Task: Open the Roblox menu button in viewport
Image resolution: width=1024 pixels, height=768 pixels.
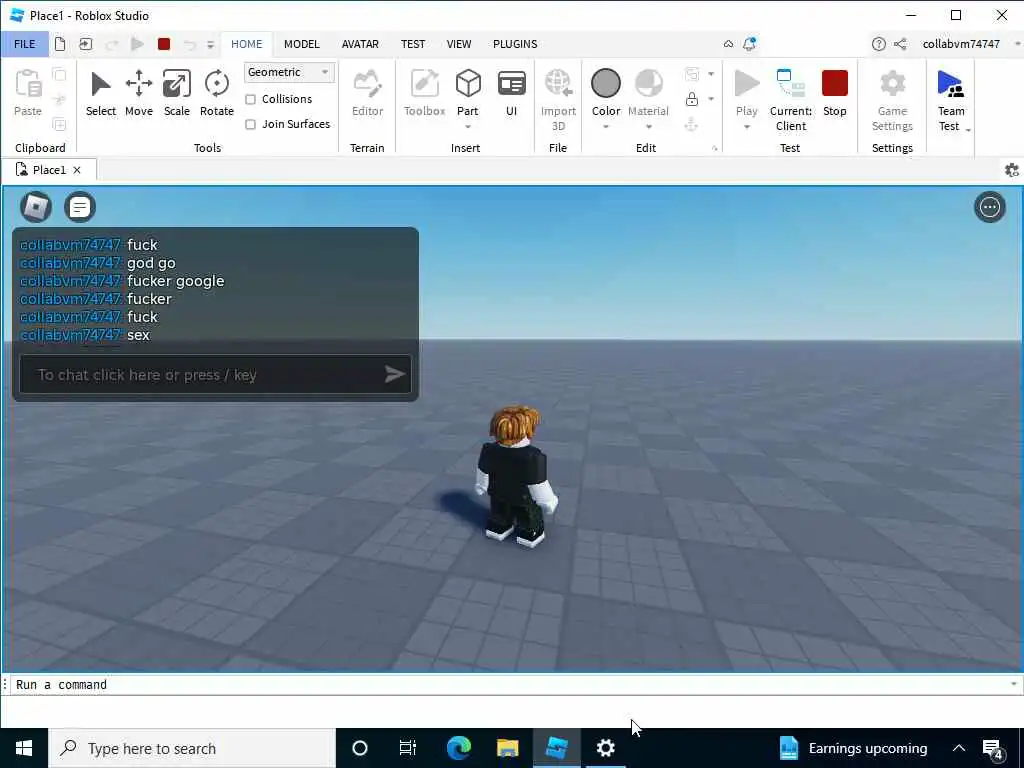Action: pyautogui.click(x=36, y=207)
